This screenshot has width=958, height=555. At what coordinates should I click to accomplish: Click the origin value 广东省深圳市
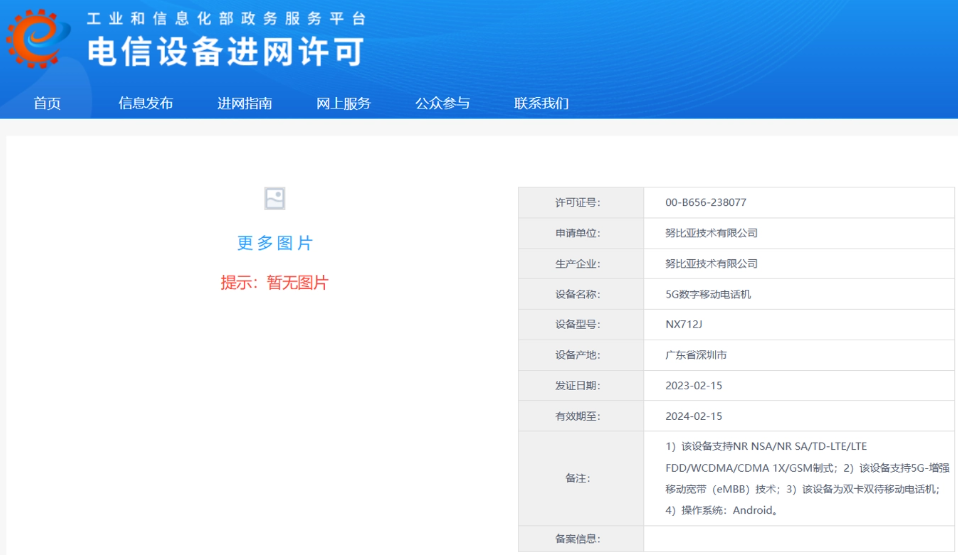click(696, 355)
